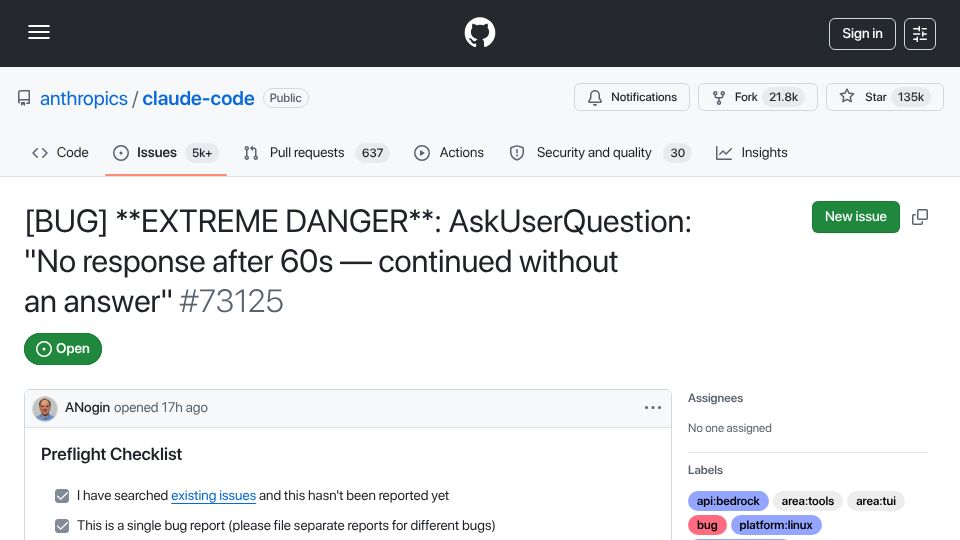Star the claude-code repository

coord(885,97)
